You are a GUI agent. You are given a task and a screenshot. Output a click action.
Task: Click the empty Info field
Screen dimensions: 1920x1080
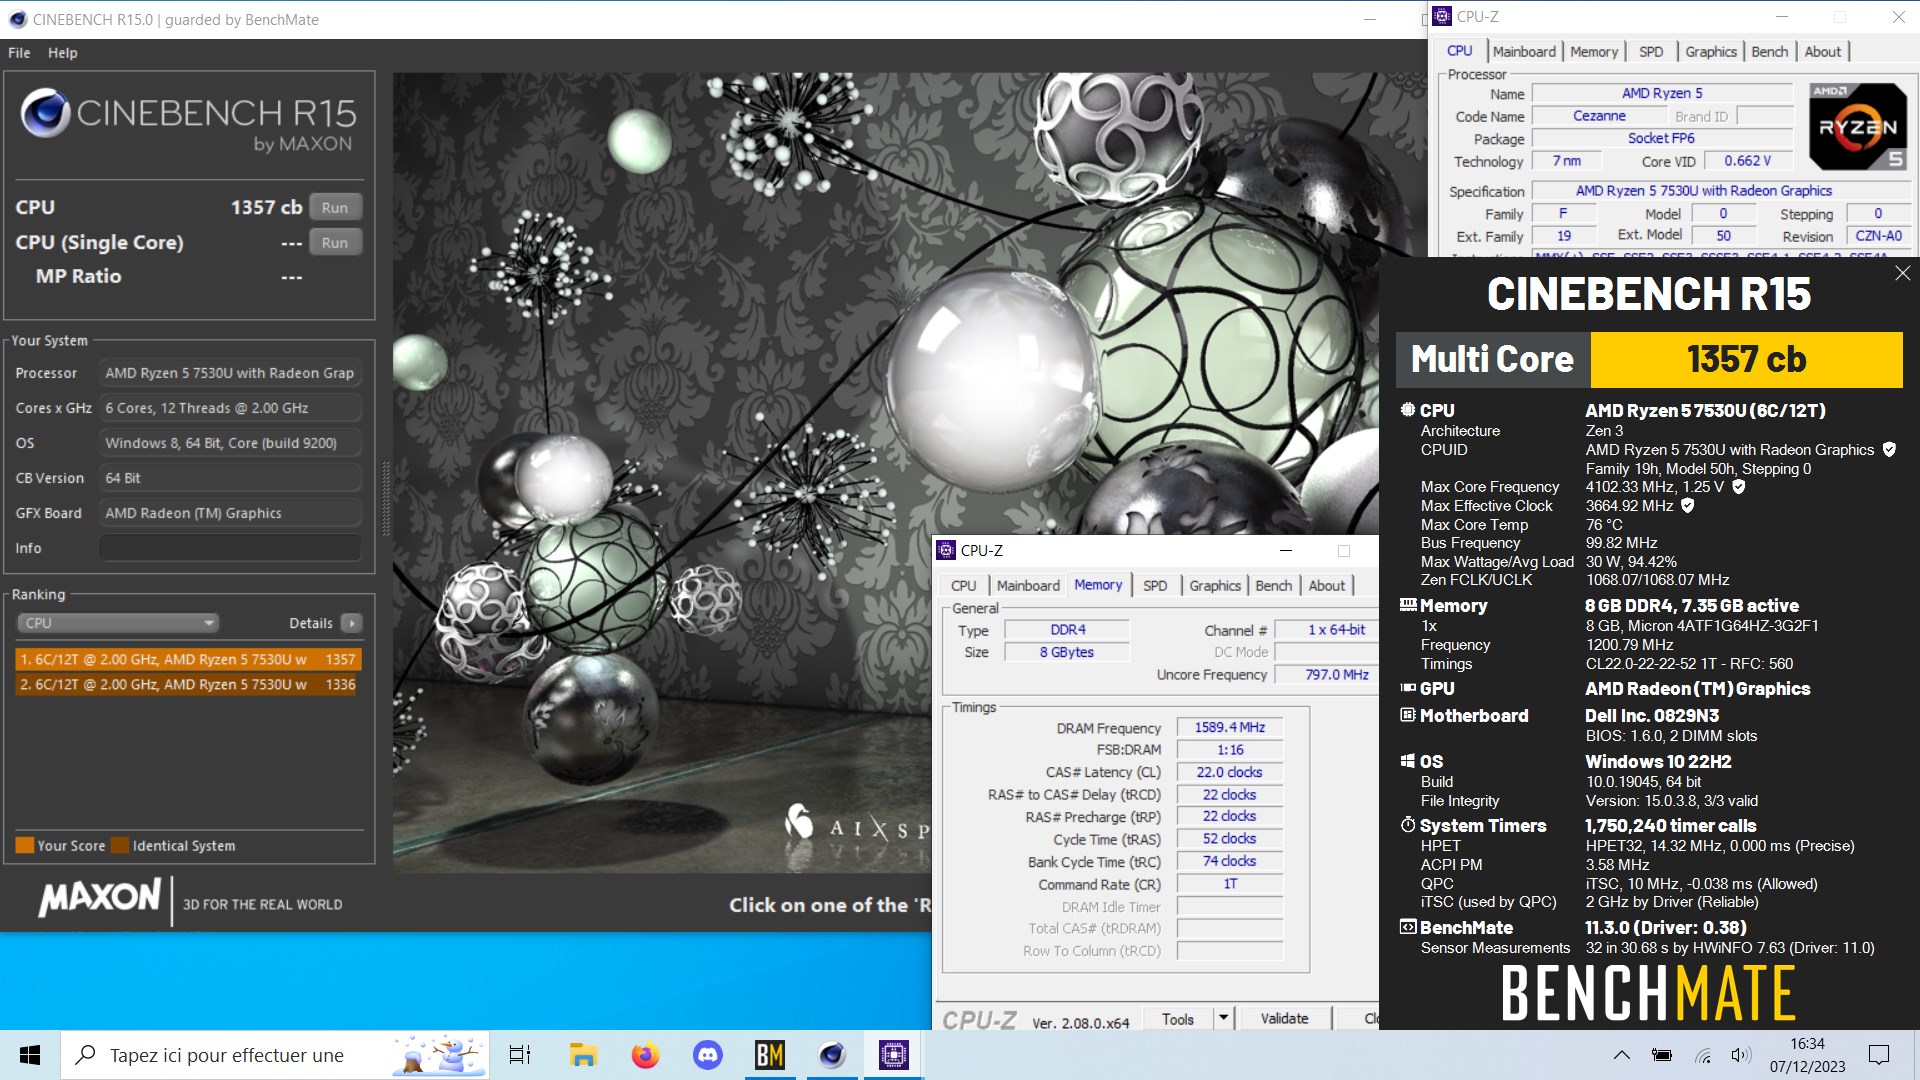coord(230,548)
